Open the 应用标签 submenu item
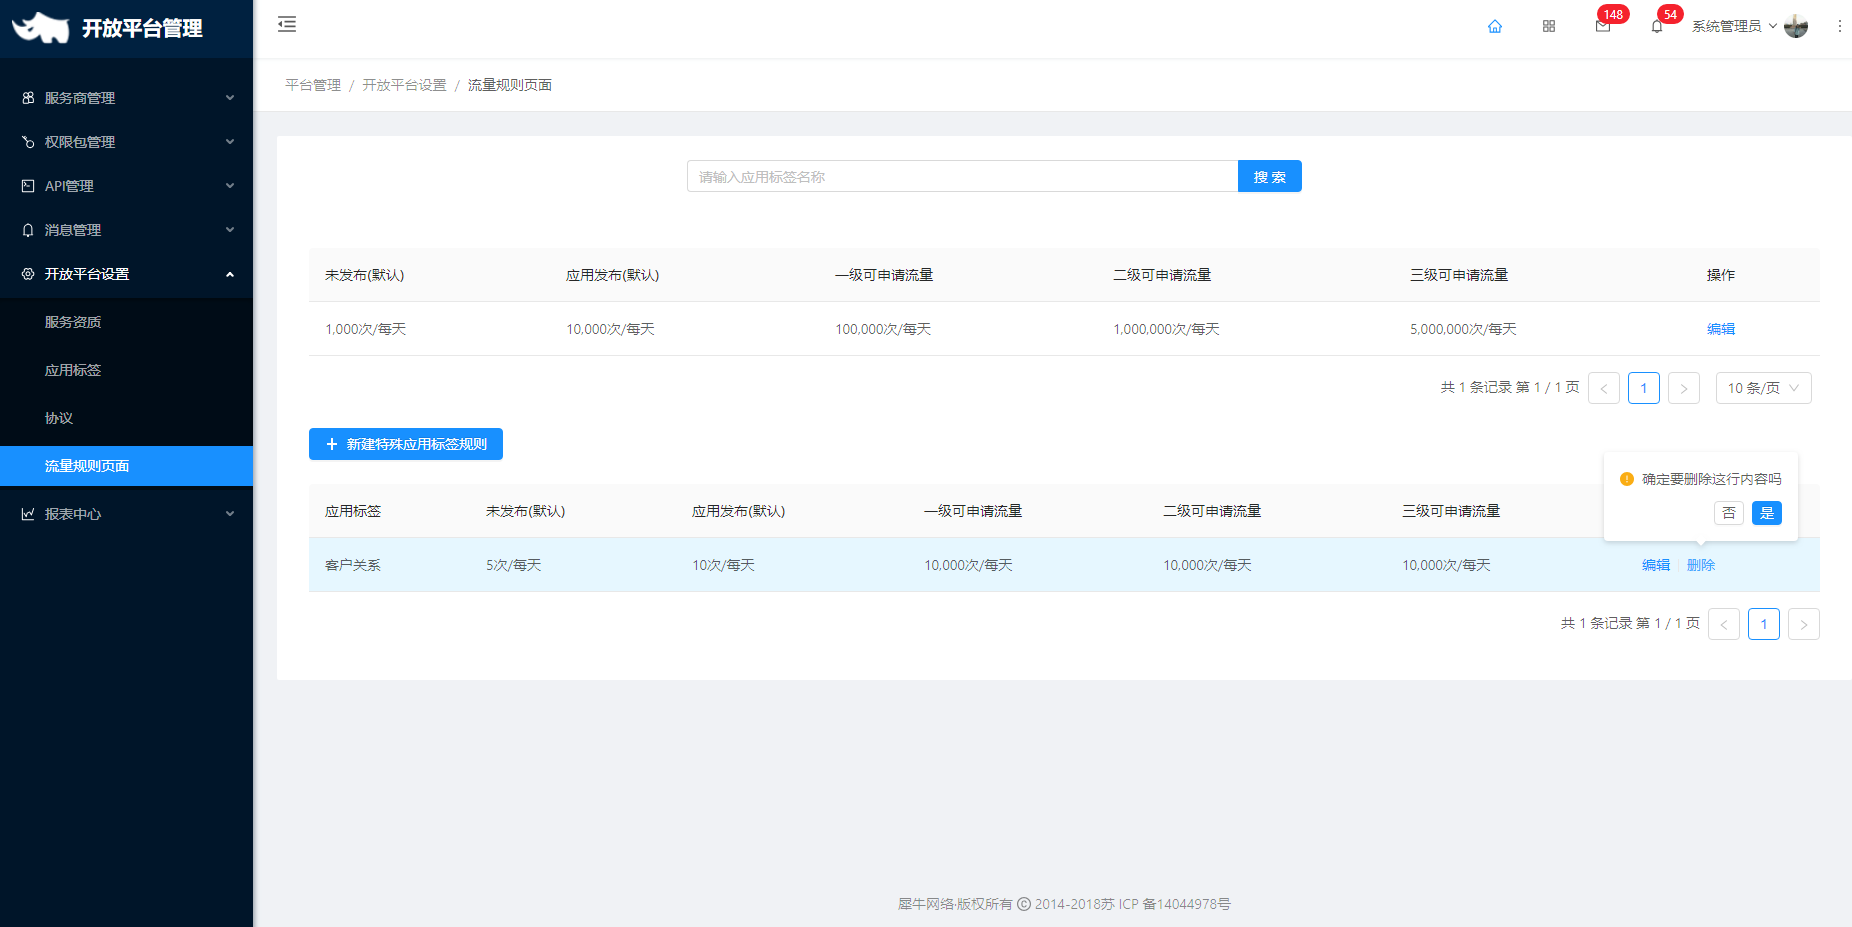 (126, 370)
